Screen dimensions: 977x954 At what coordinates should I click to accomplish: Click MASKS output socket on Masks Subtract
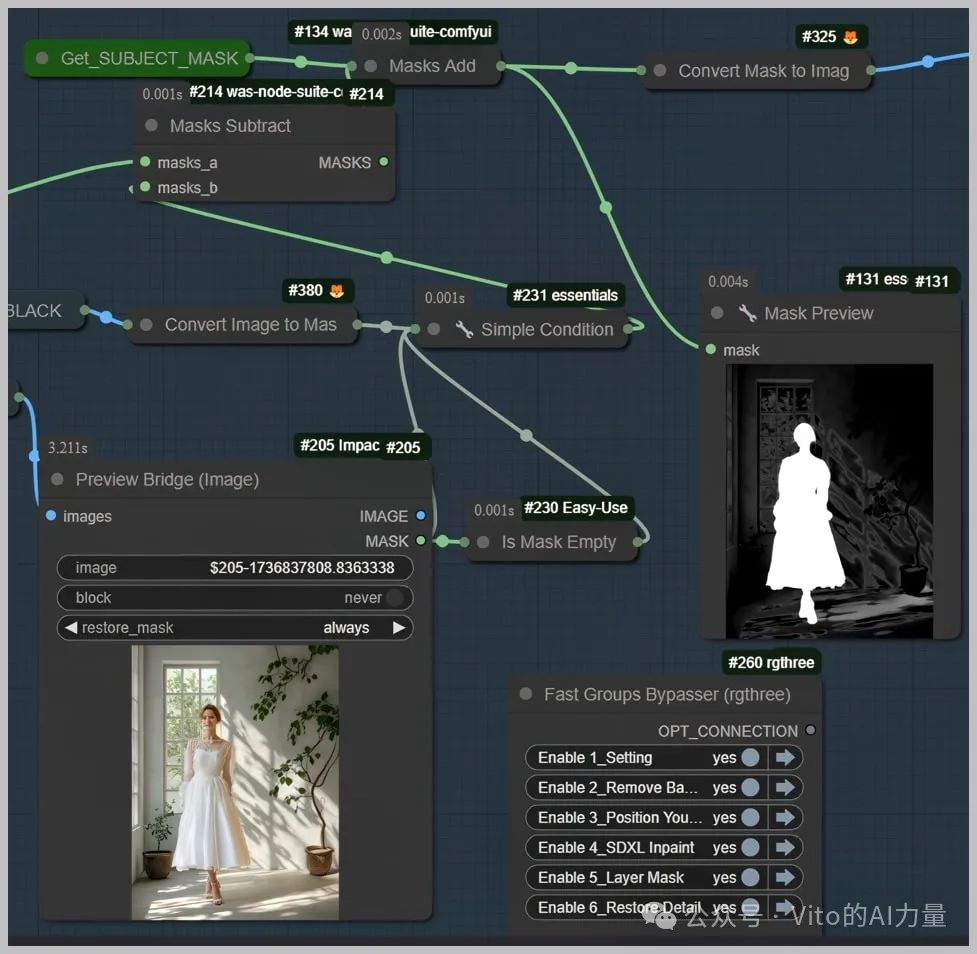pyautogui.click(x=384, y=162)
